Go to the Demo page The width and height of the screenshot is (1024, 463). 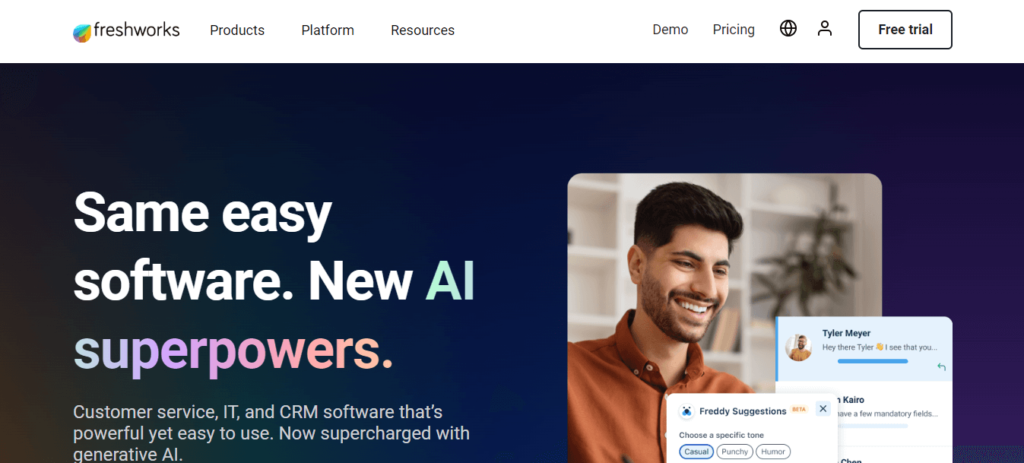click(670, 29)
